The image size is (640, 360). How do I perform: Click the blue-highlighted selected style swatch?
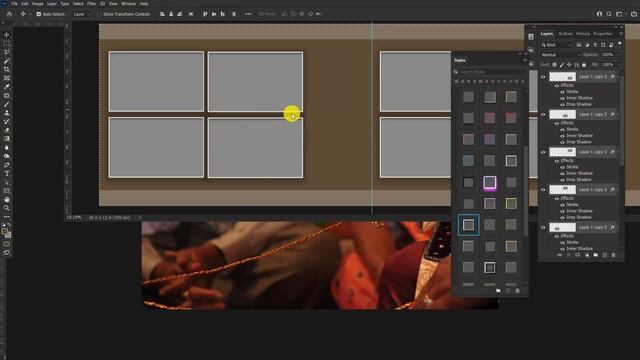point(469,225)
